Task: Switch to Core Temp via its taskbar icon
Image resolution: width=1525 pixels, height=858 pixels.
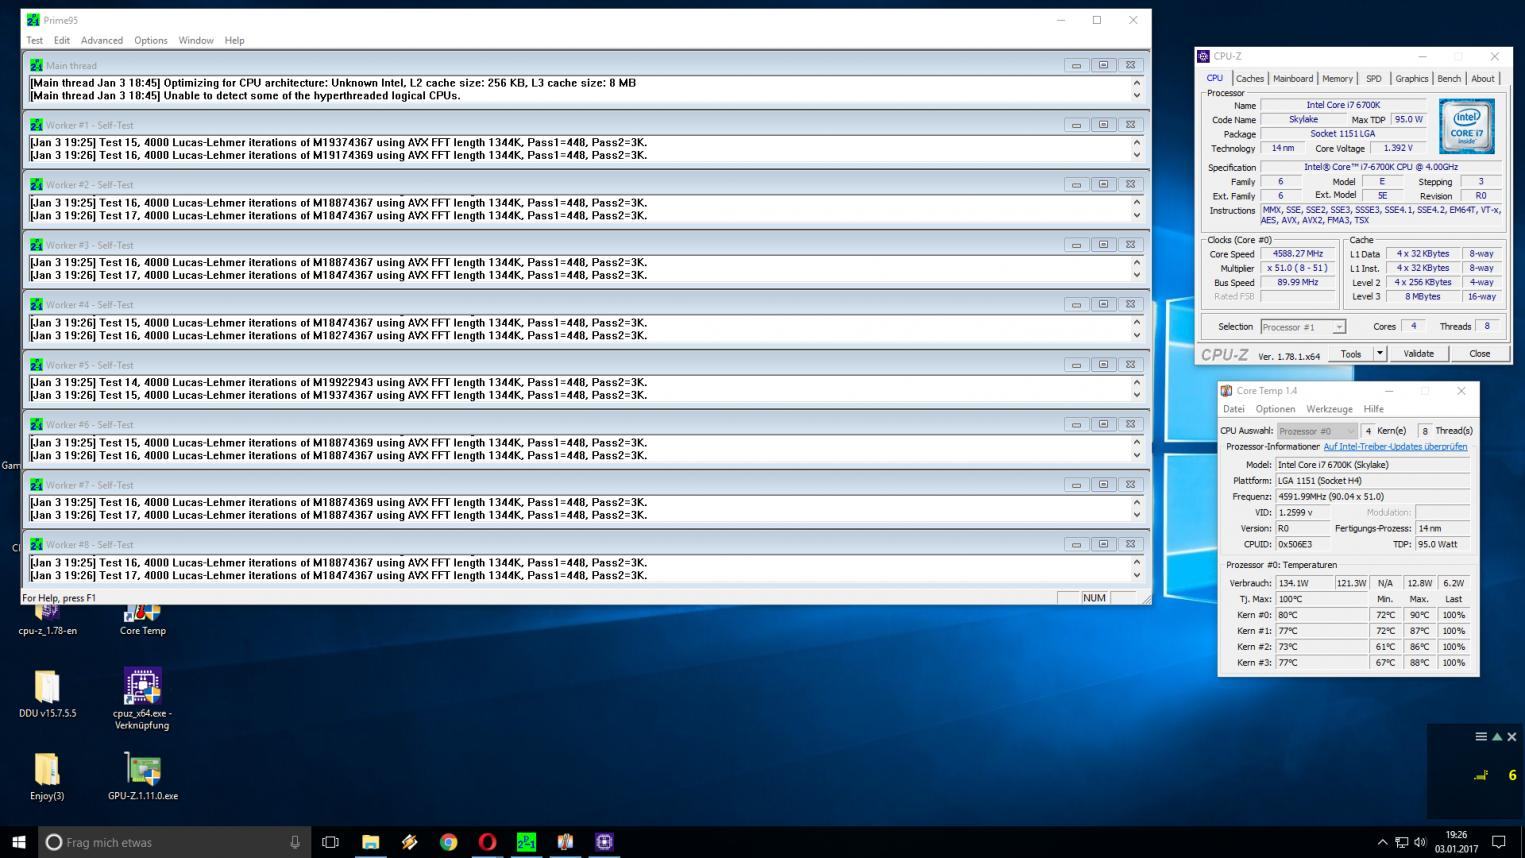Action: tap(565, 842)
